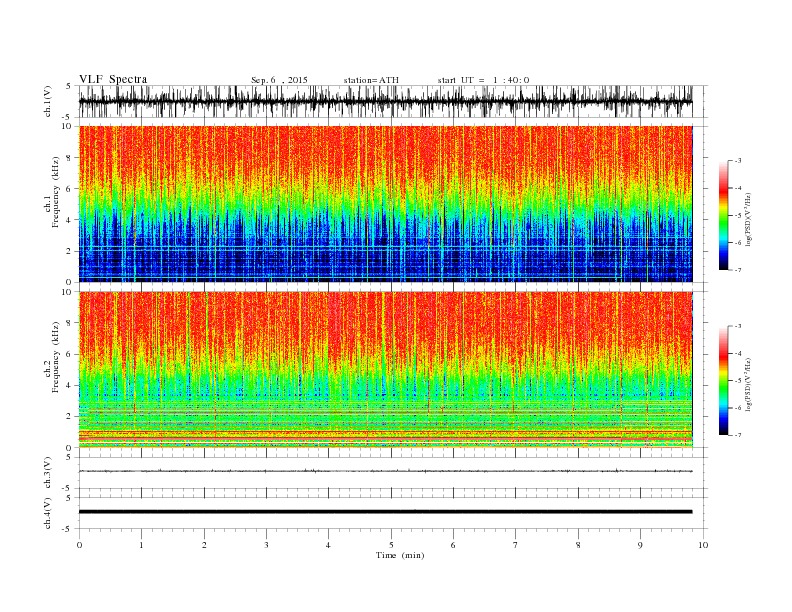This screenshot has height=612, width=792.
Task: Click the "5" minute tick label
Action: [x=391, y=545]
